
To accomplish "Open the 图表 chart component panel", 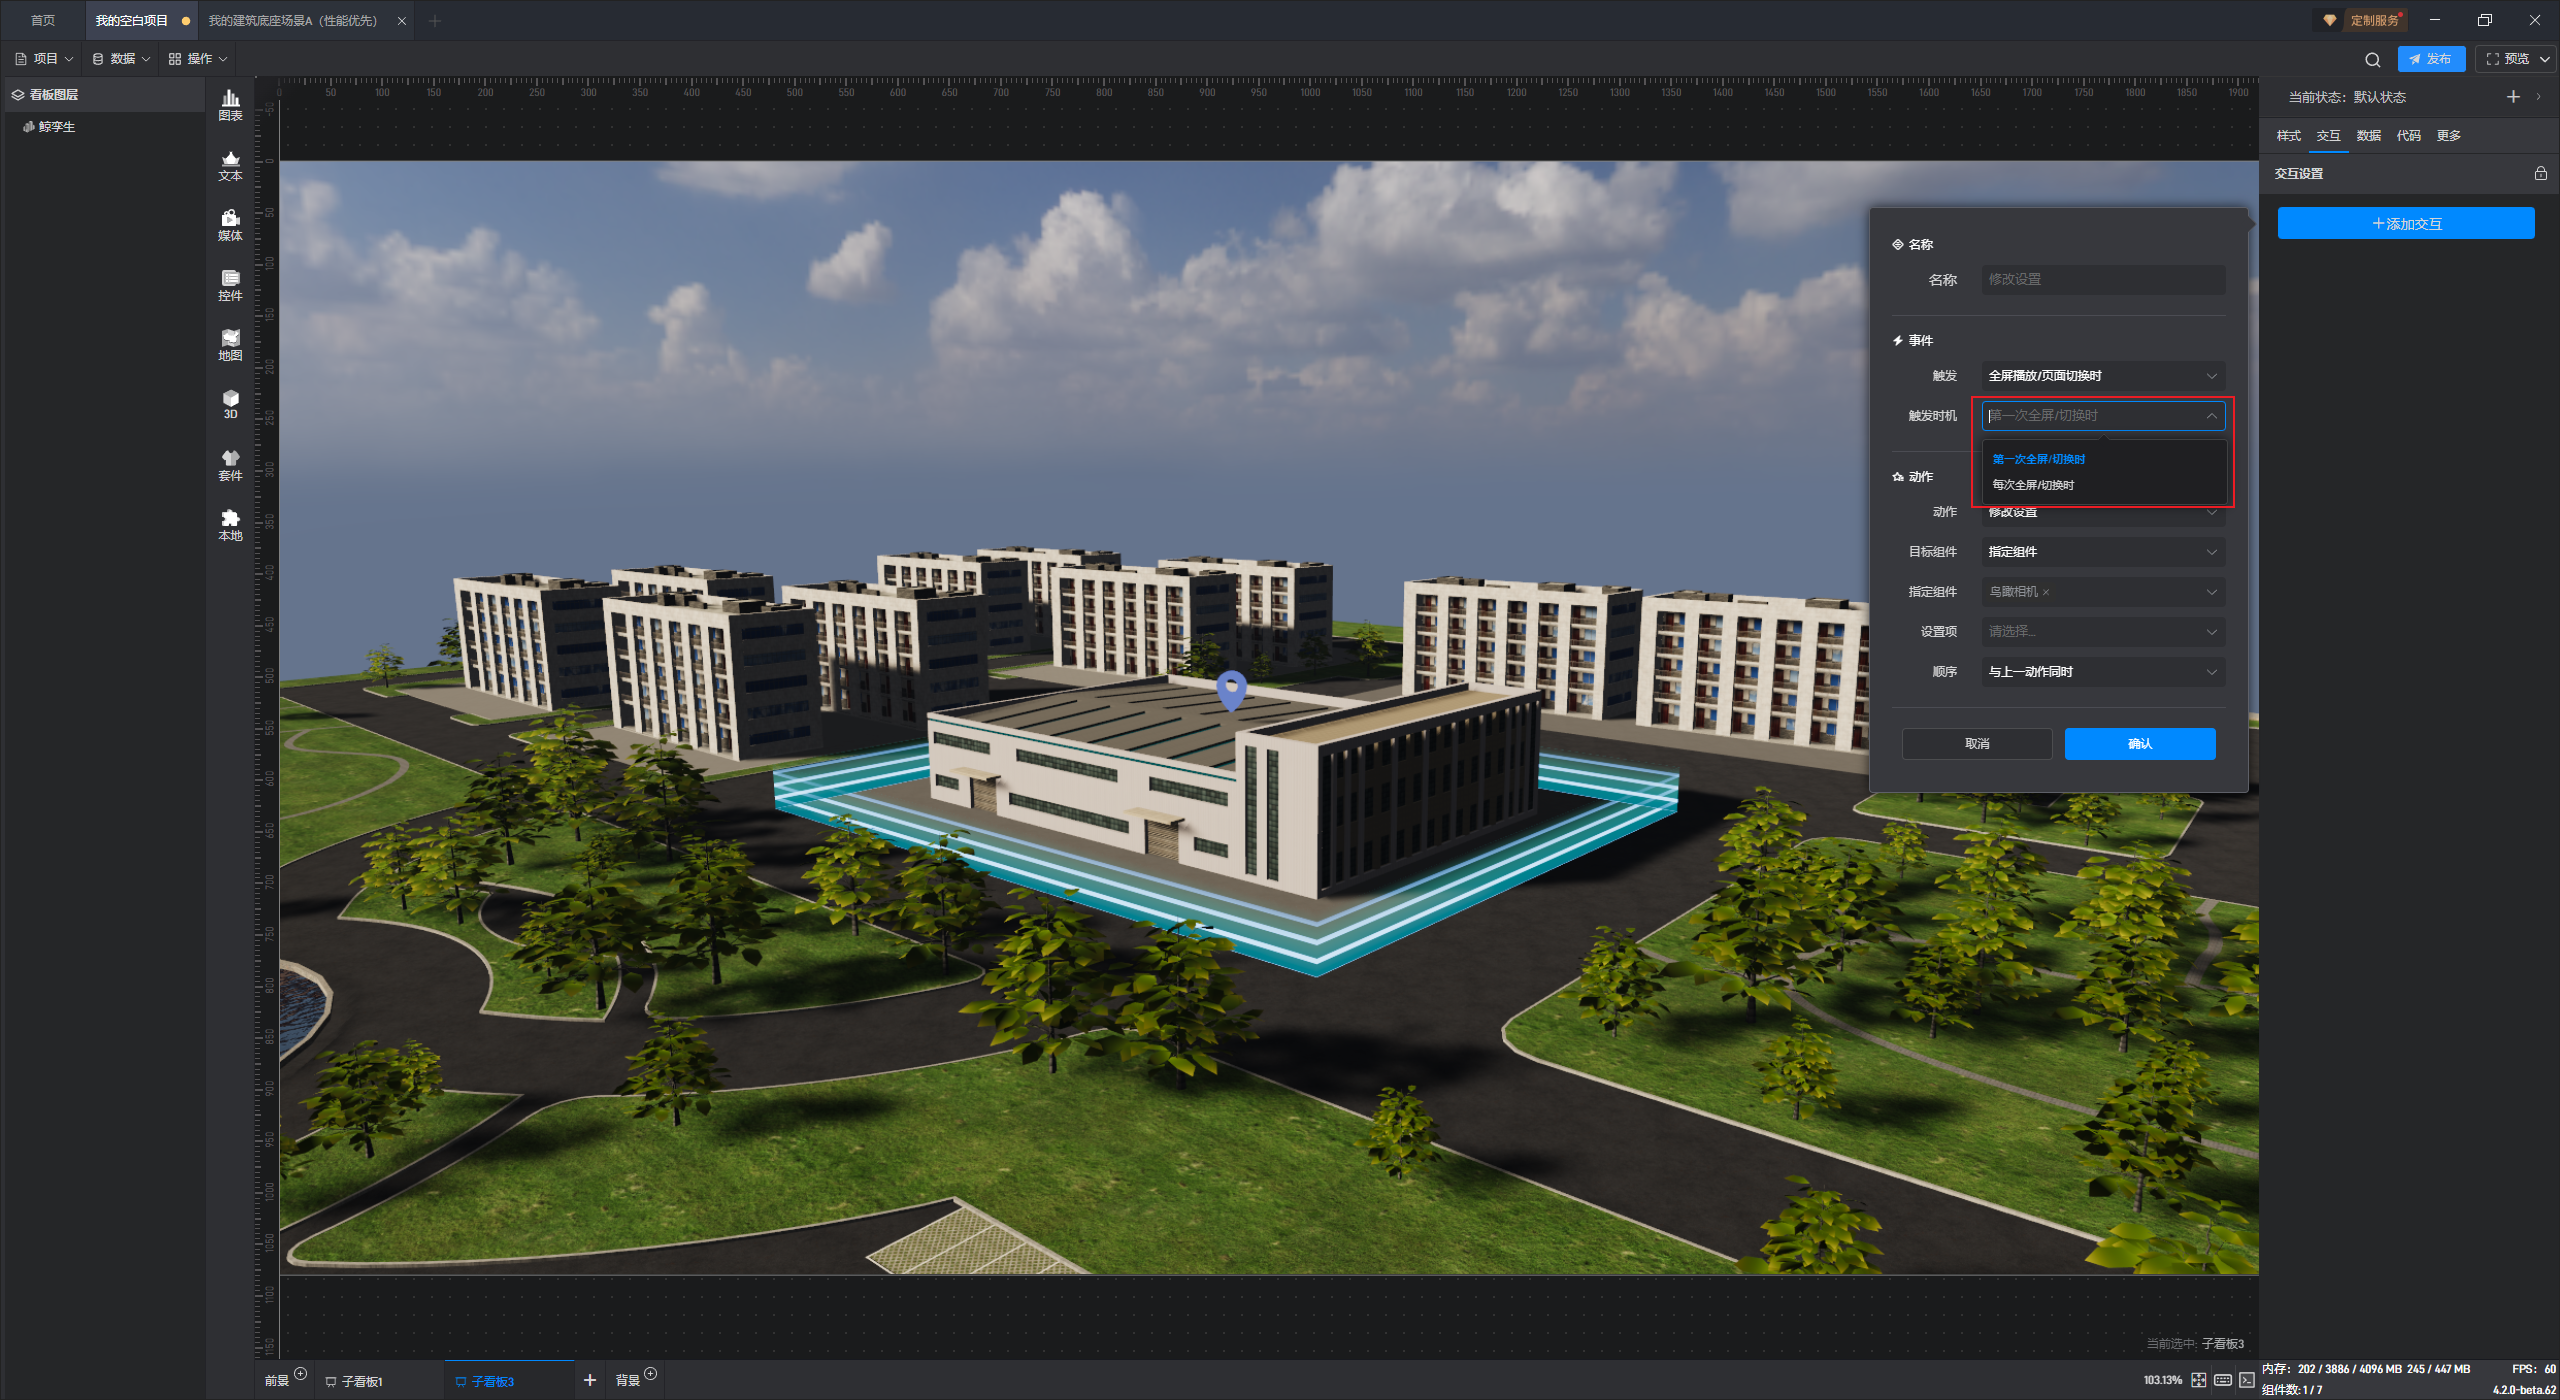I will (230, 104).
